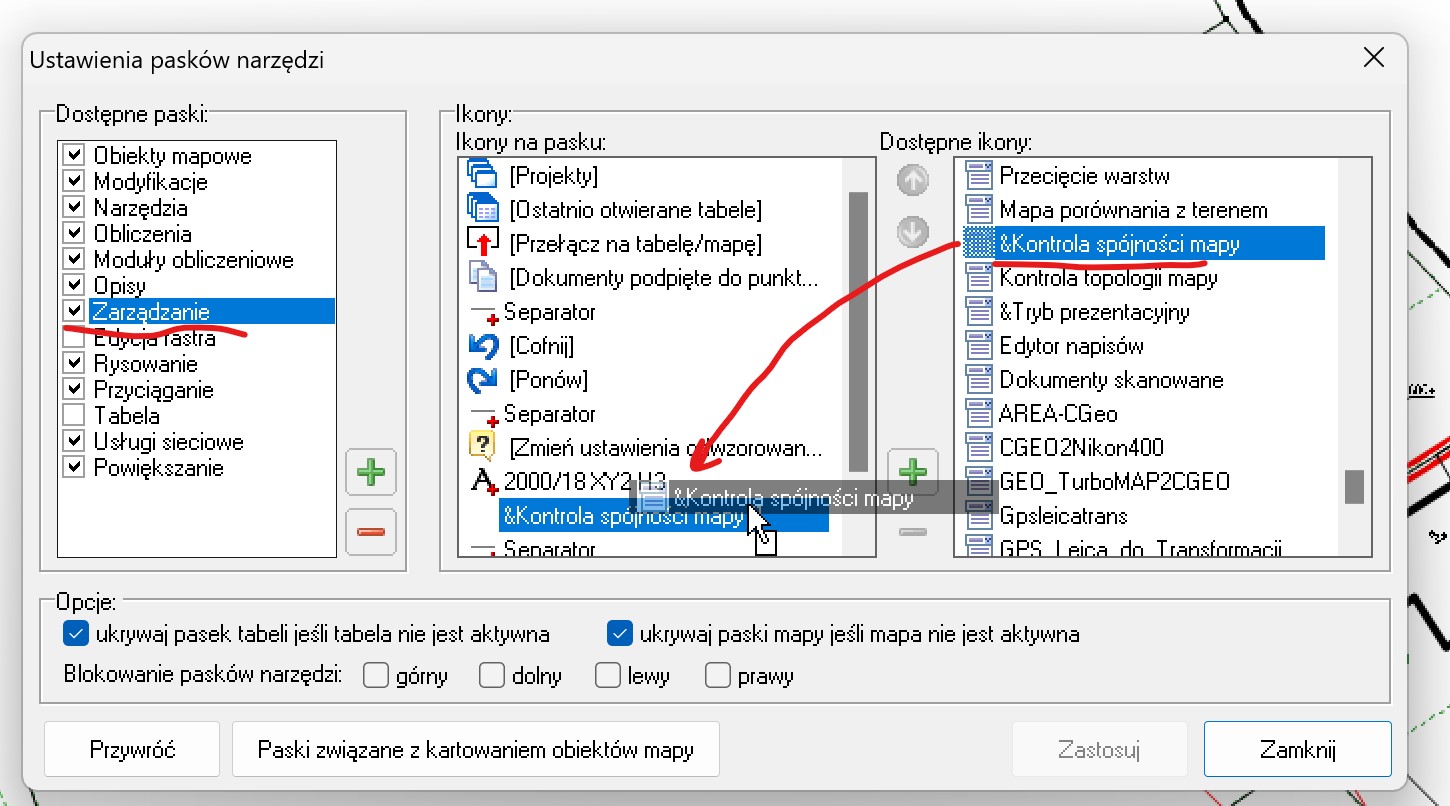Click the gray minus remove-icon button
1450x806 pixels.
913,532
